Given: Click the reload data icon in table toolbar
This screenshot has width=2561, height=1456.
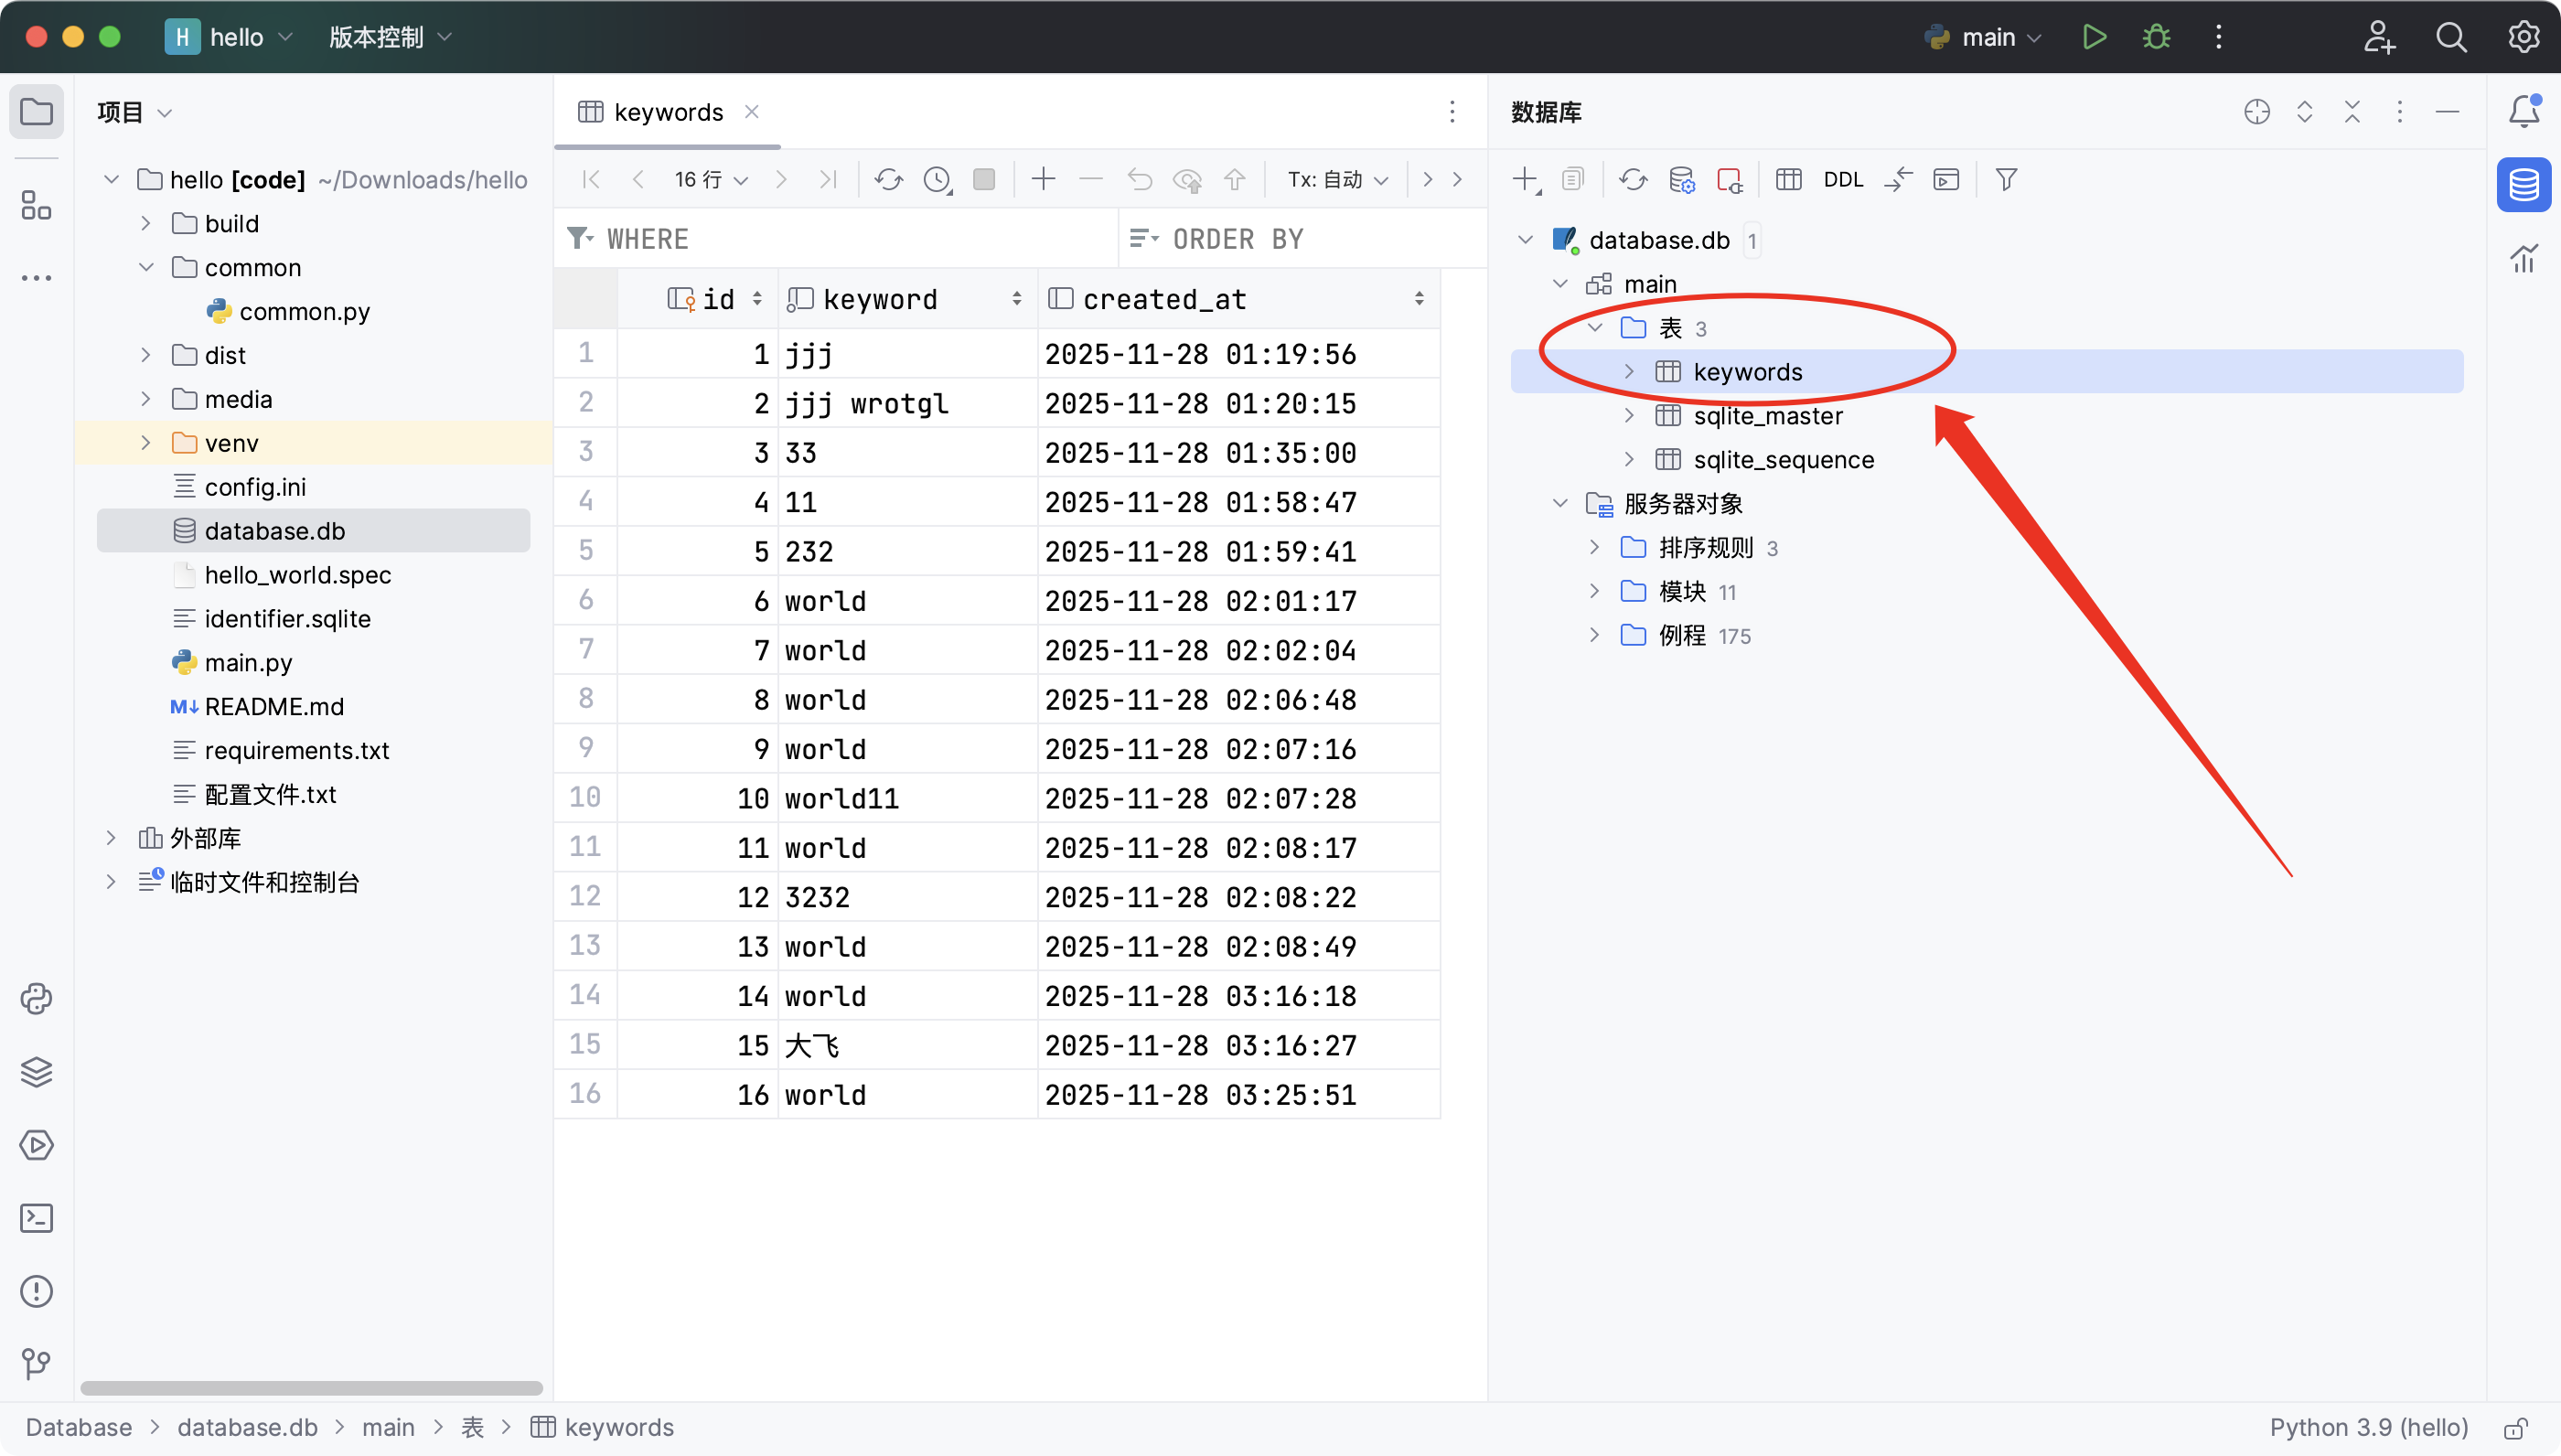Looking at the screenshot, I should click(888, 179).
